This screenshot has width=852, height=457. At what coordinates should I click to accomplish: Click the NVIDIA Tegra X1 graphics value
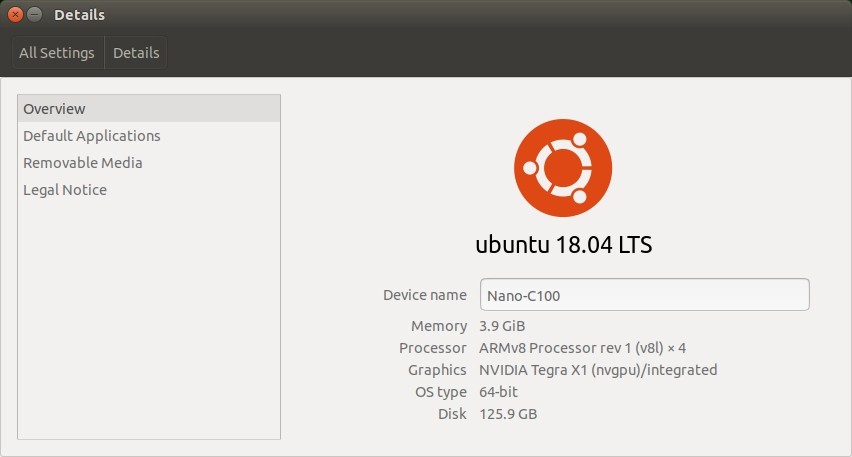[x=598, y=370]
